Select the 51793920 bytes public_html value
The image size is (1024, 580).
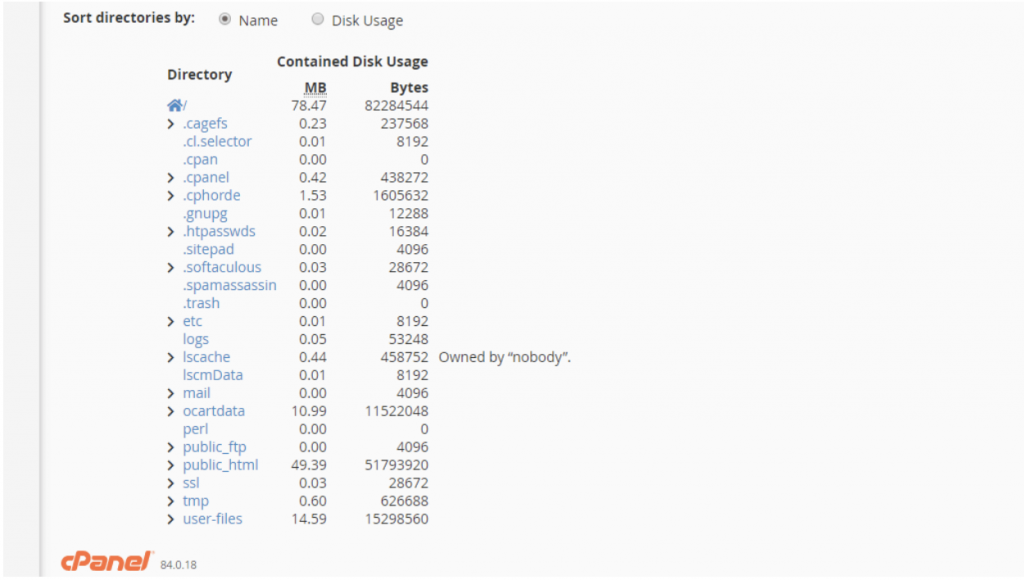click(396, 465)
